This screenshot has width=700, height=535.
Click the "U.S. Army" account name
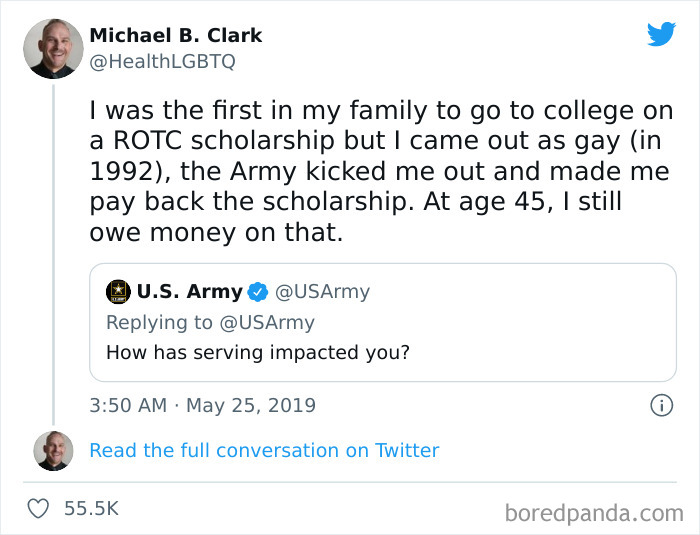pyautogui.click(x=189, y=292)
